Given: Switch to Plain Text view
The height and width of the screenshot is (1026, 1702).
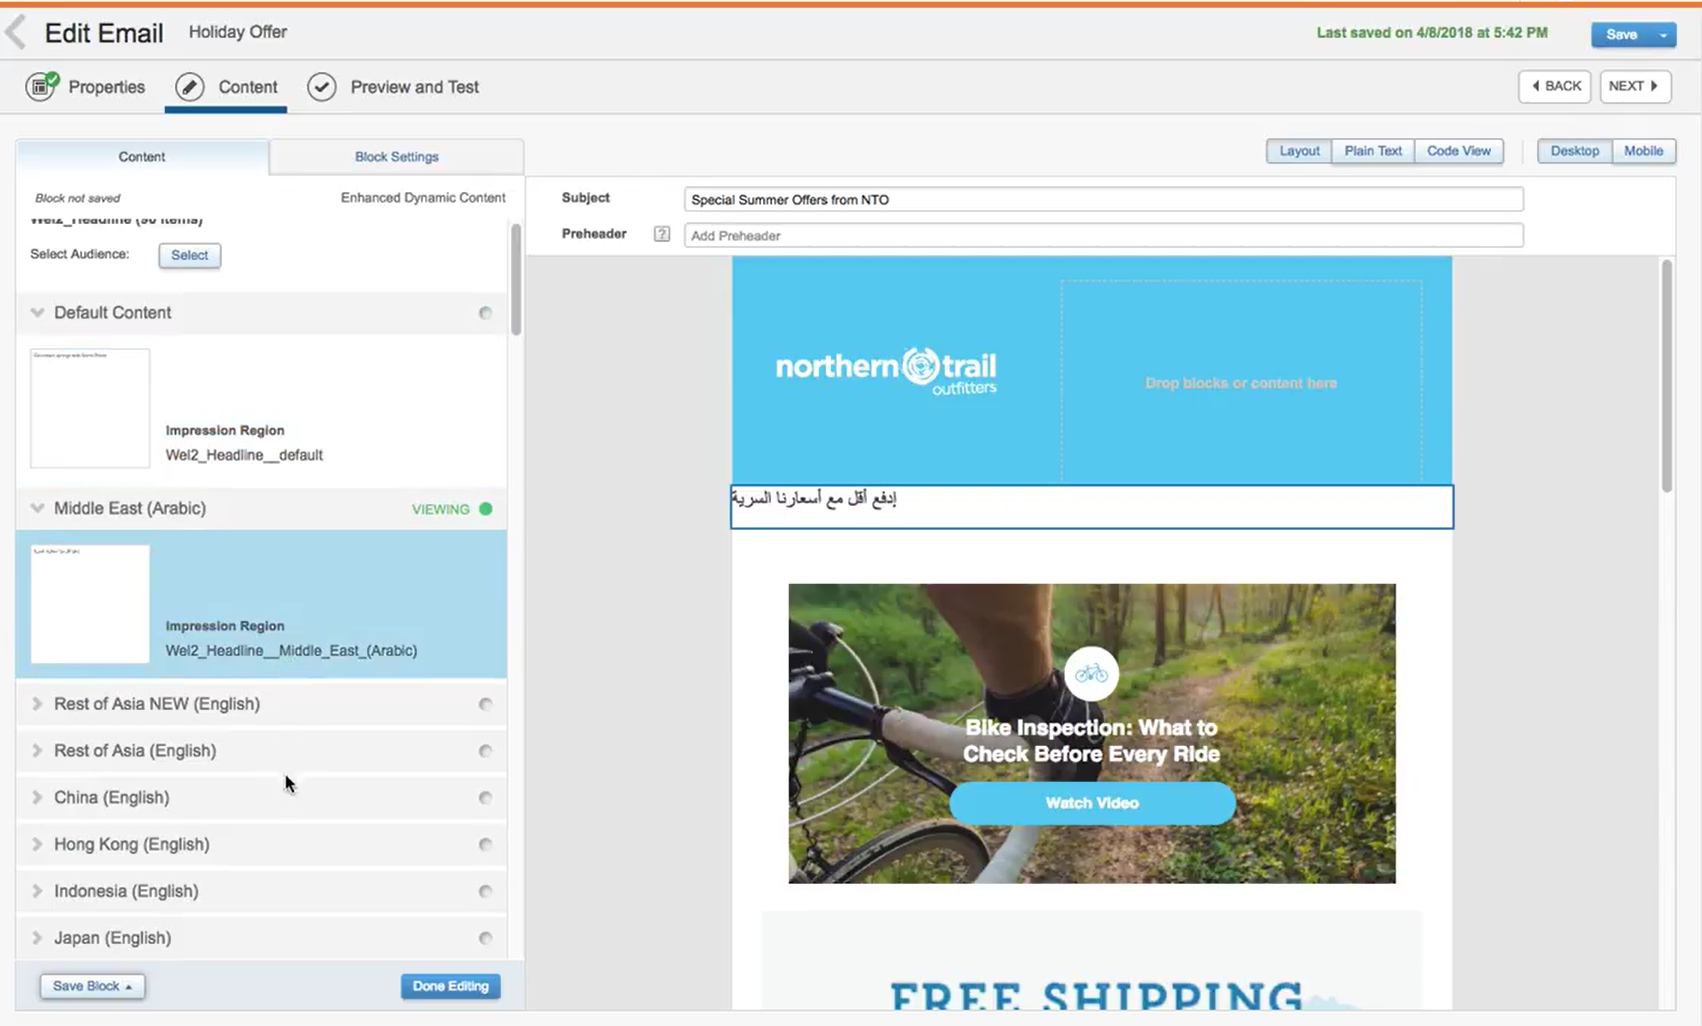Looking at the screenshot, I should pos(1373,151).
